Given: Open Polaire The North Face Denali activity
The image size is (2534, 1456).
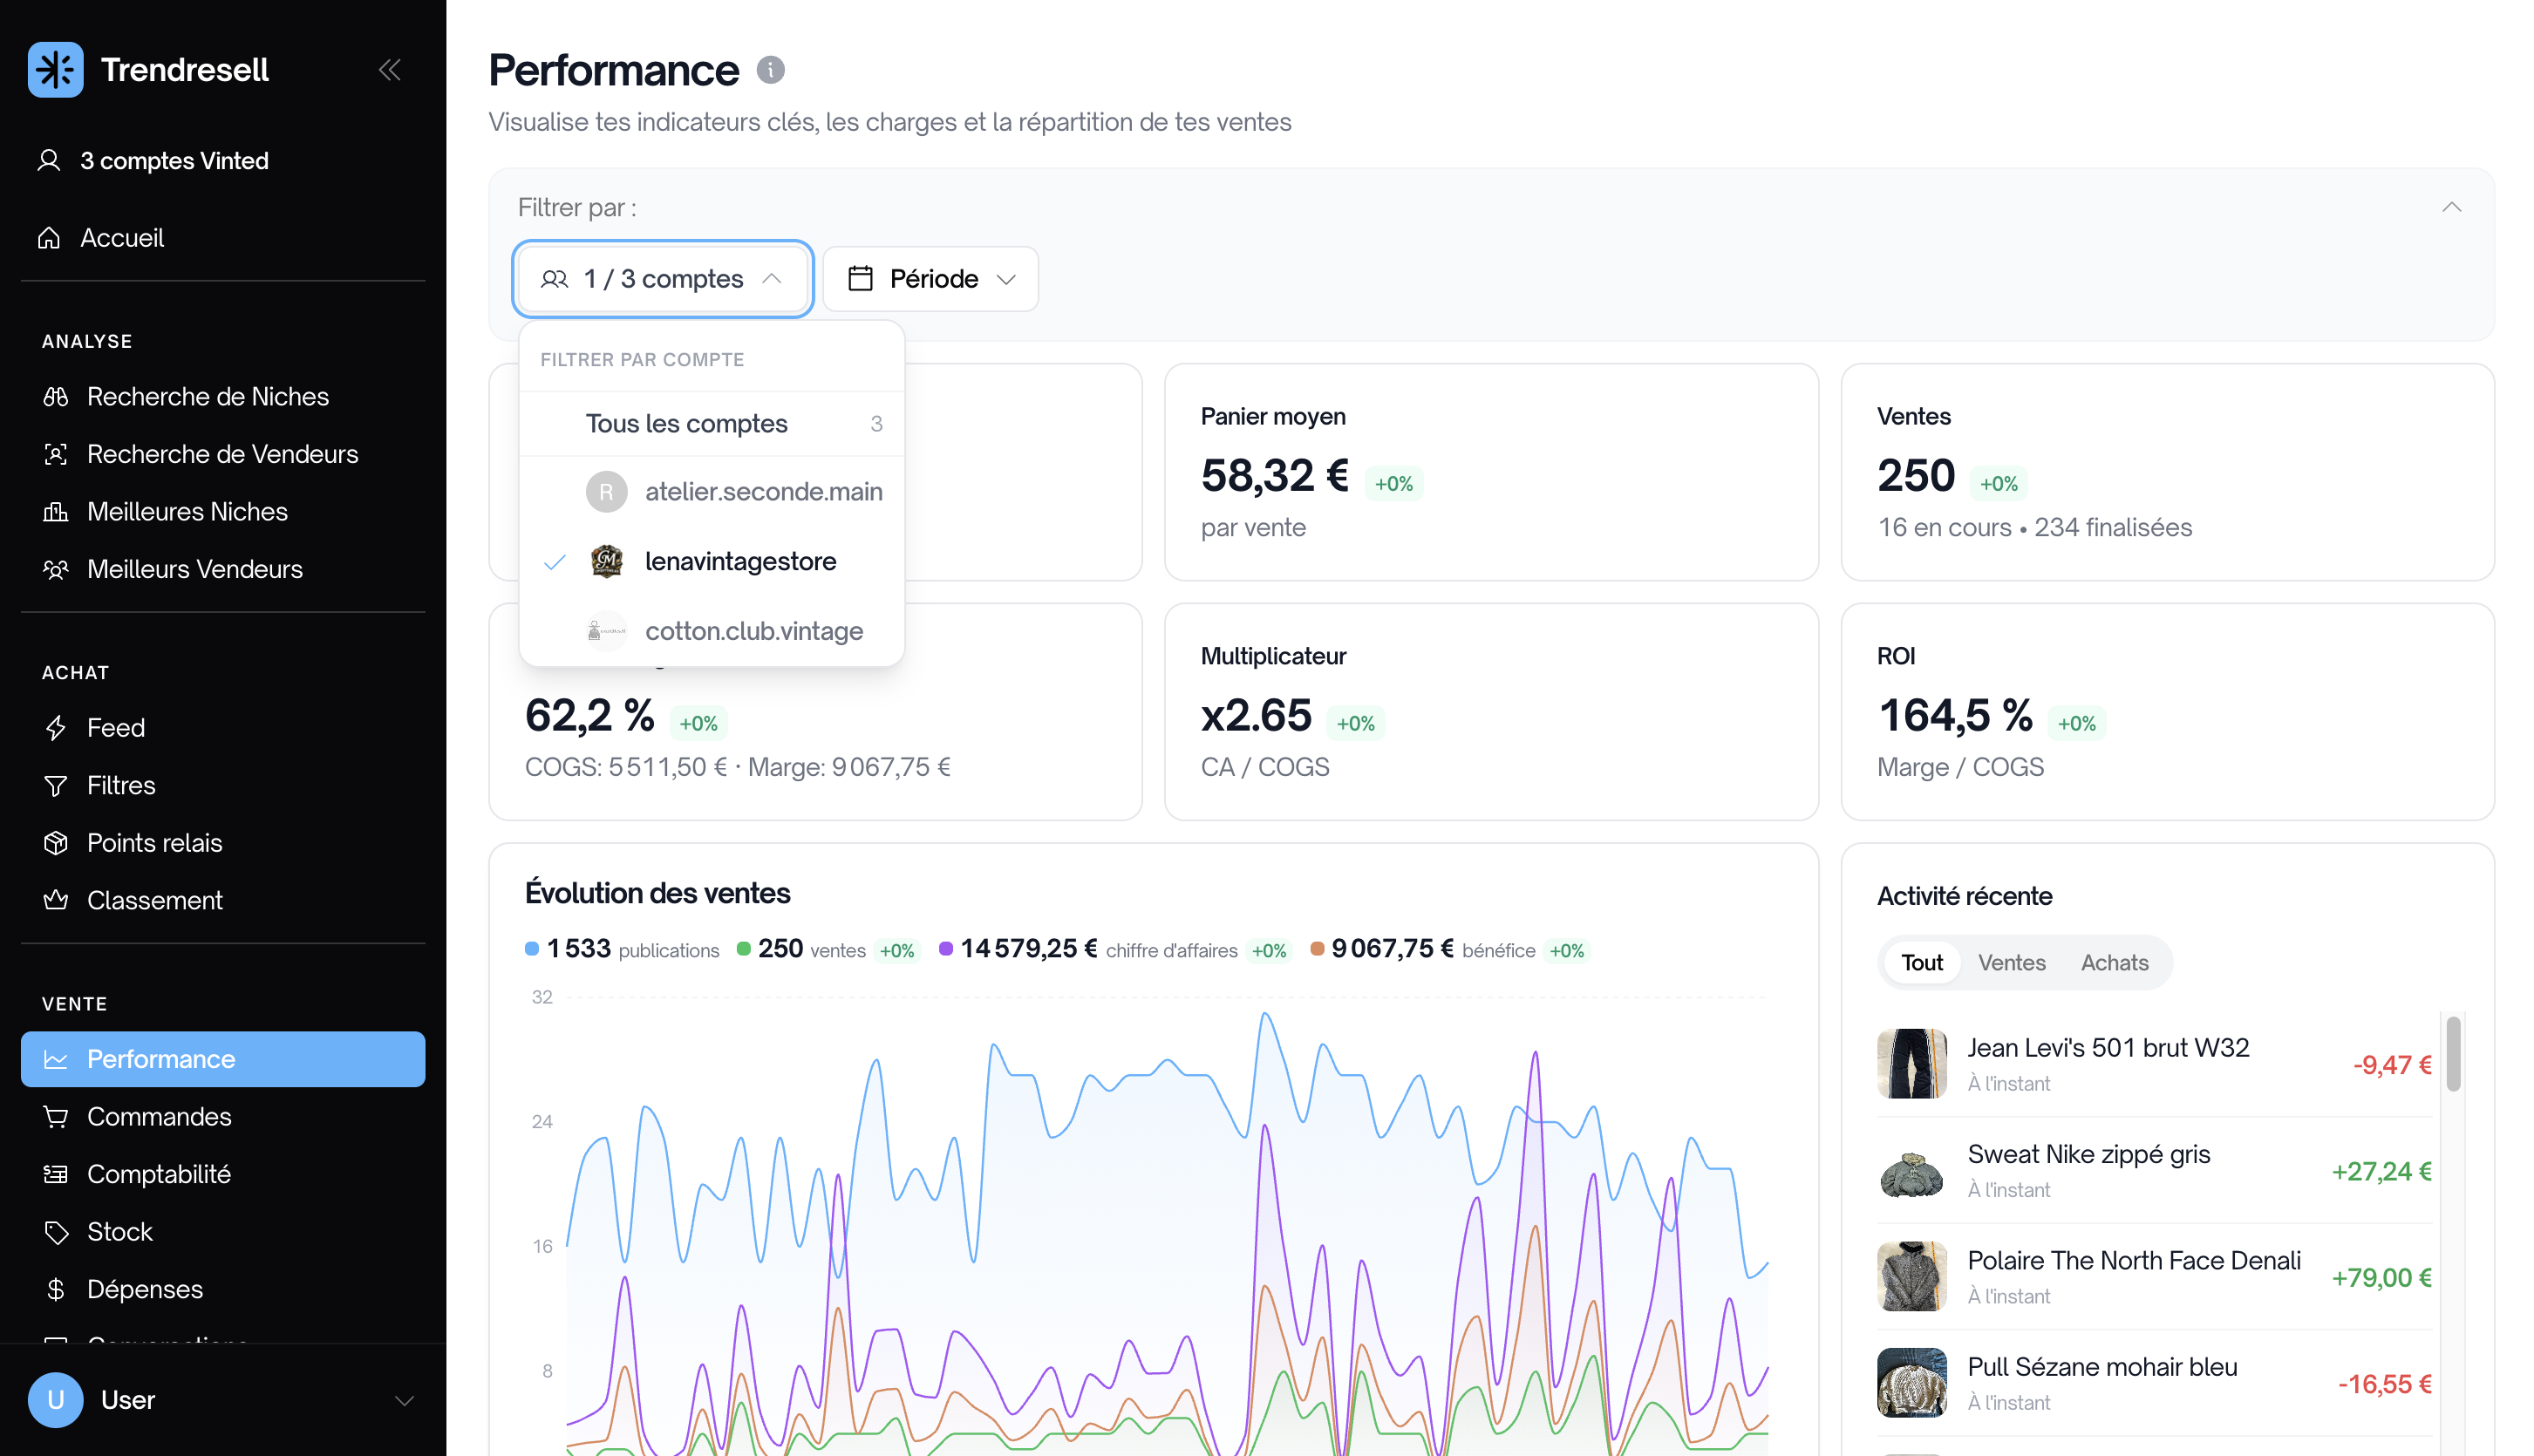Looking at the screenshot, I should click(2154, 1277).
